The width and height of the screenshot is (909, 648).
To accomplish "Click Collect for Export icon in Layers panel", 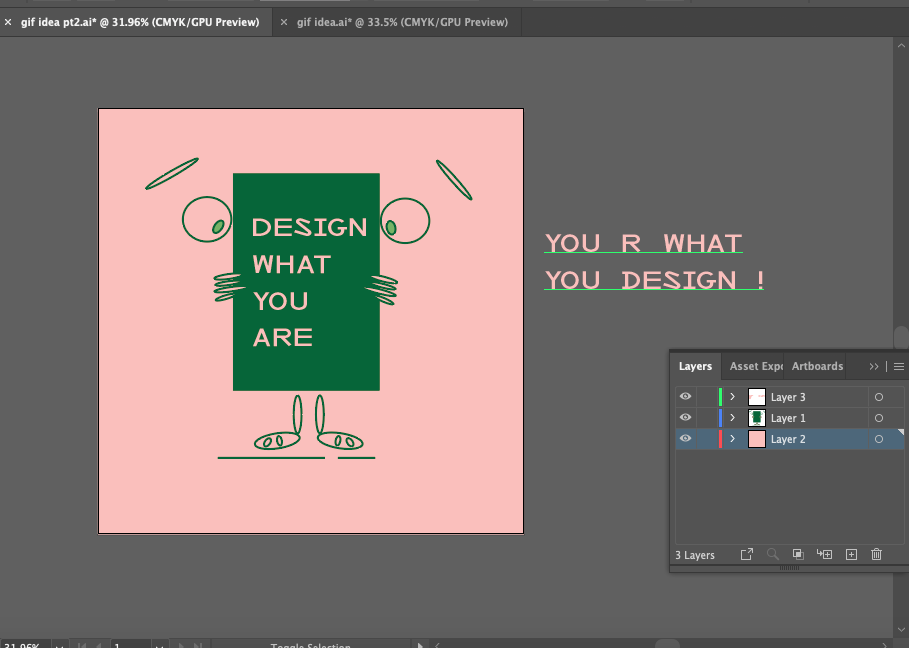I will [x=746, y=554].
